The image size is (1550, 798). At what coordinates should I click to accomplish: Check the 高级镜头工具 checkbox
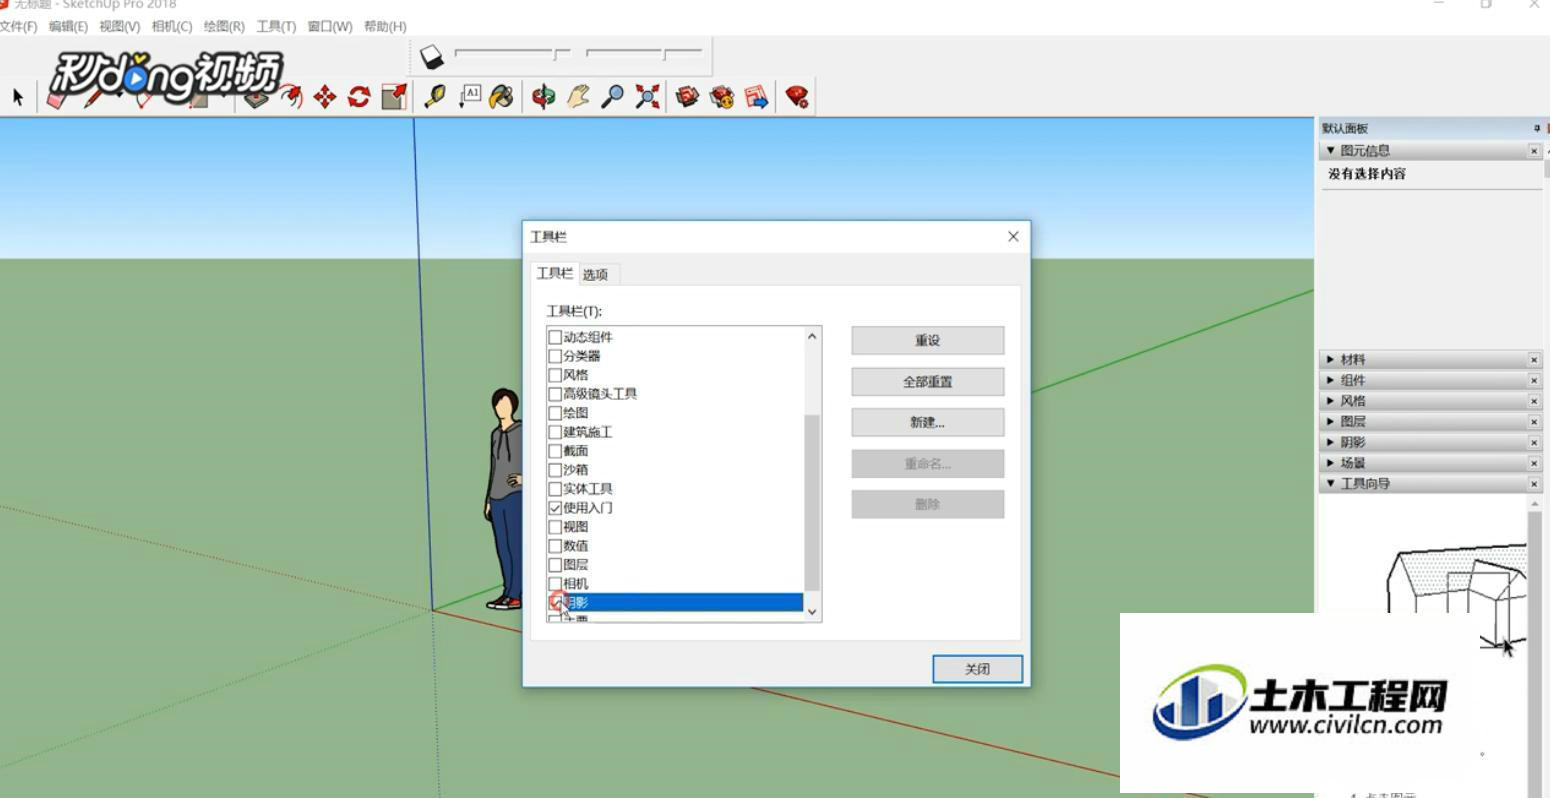coord(555,394)
